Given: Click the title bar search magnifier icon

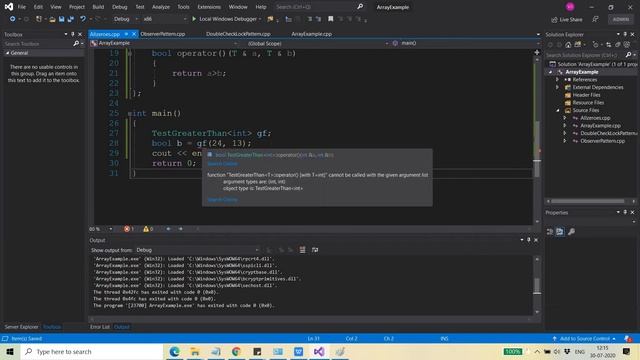Looking at the screenshot, I should click(x=360, y=7).
